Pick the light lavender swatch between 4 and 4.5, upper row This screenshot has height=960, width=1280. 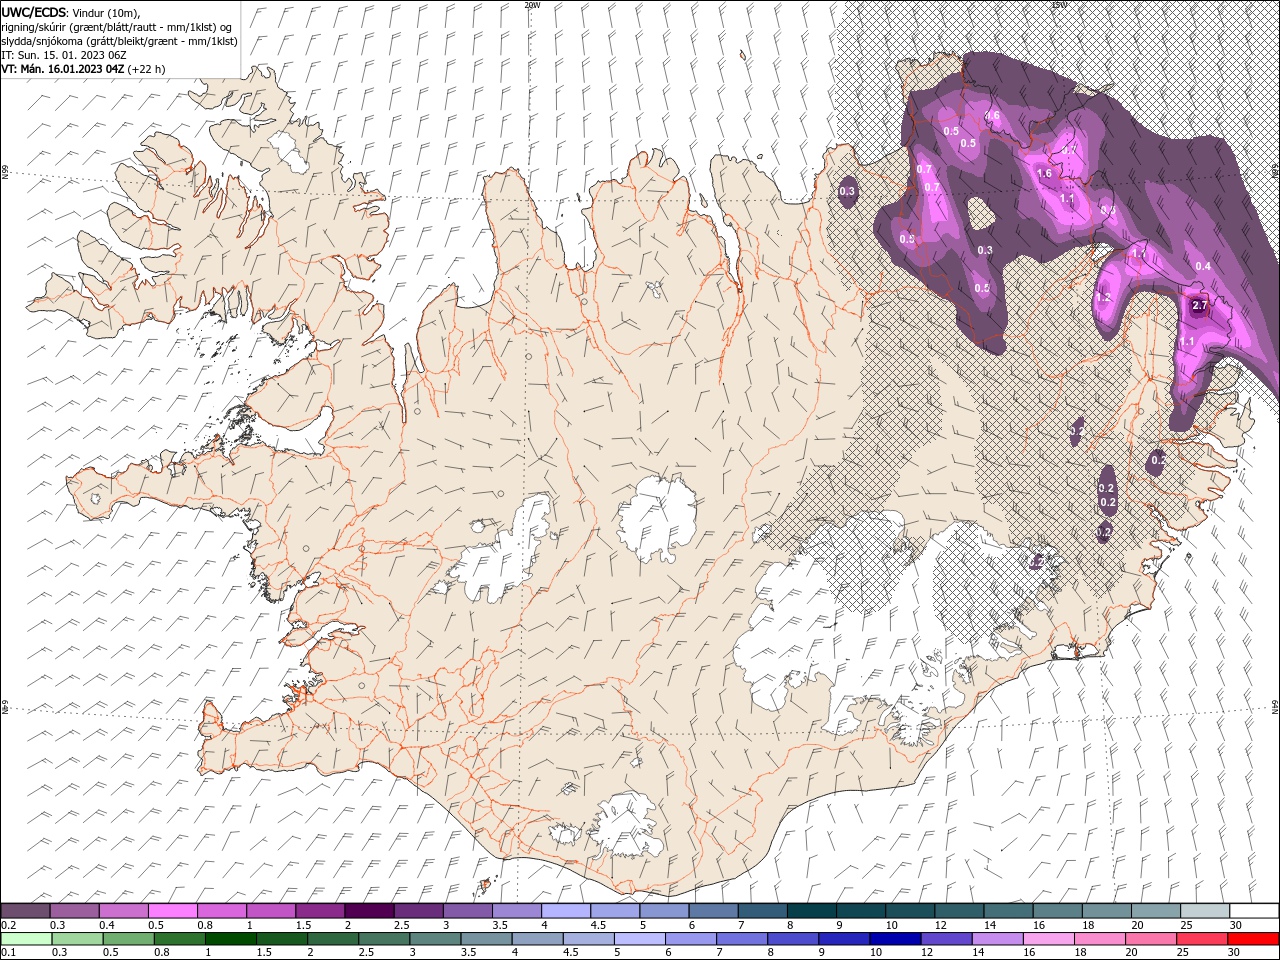[565, 911]
